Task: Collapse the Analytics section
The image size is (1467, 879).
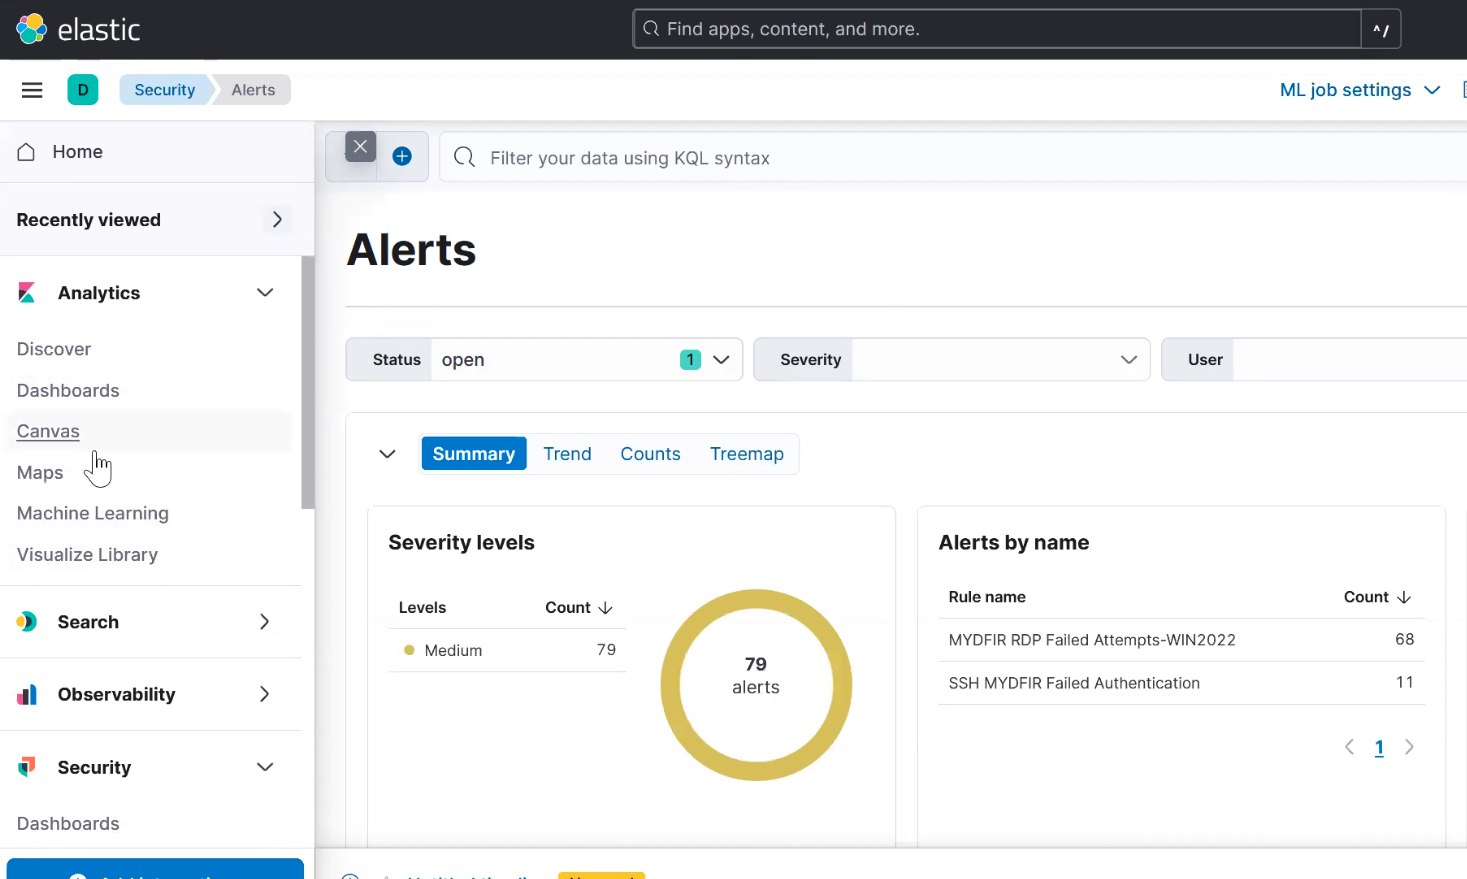Action: pyautogui.click(x=265, y=293)
